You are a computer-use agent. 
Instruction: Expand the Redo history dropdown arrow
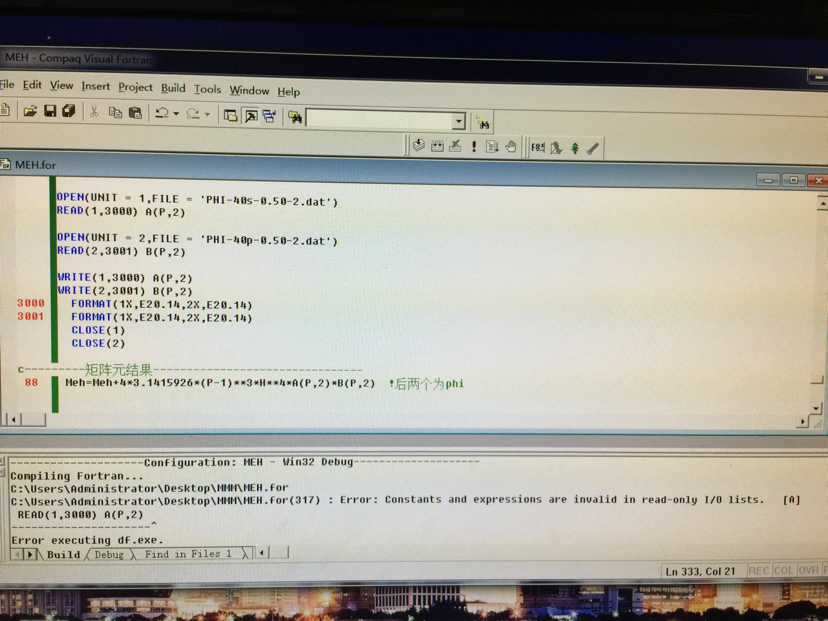pos(207,114)
